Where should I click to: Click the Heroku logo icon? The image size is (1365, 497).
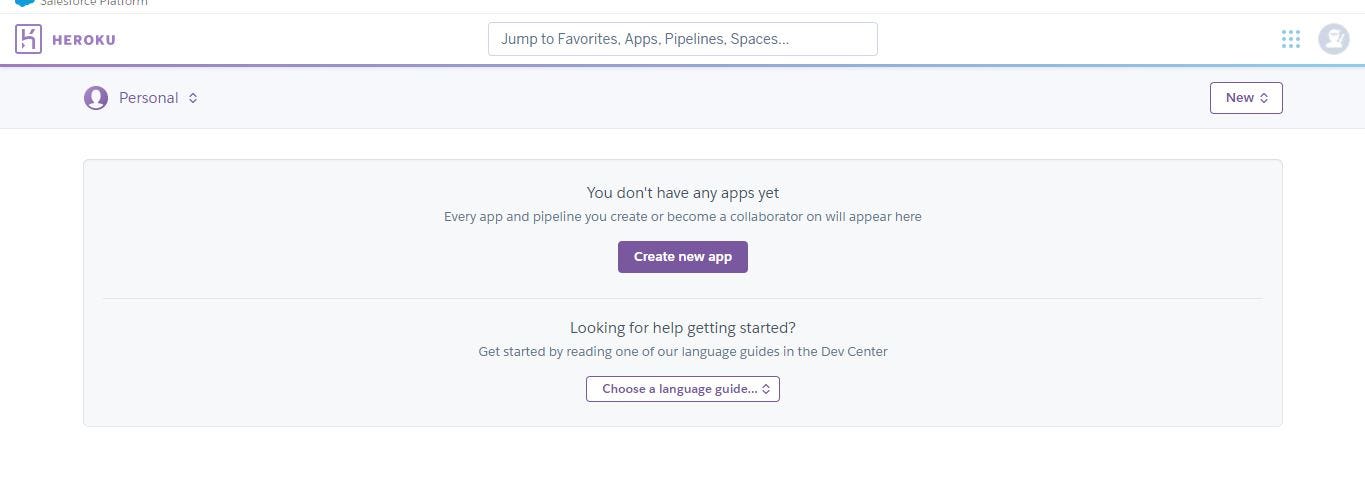click(x=28, y=39)
